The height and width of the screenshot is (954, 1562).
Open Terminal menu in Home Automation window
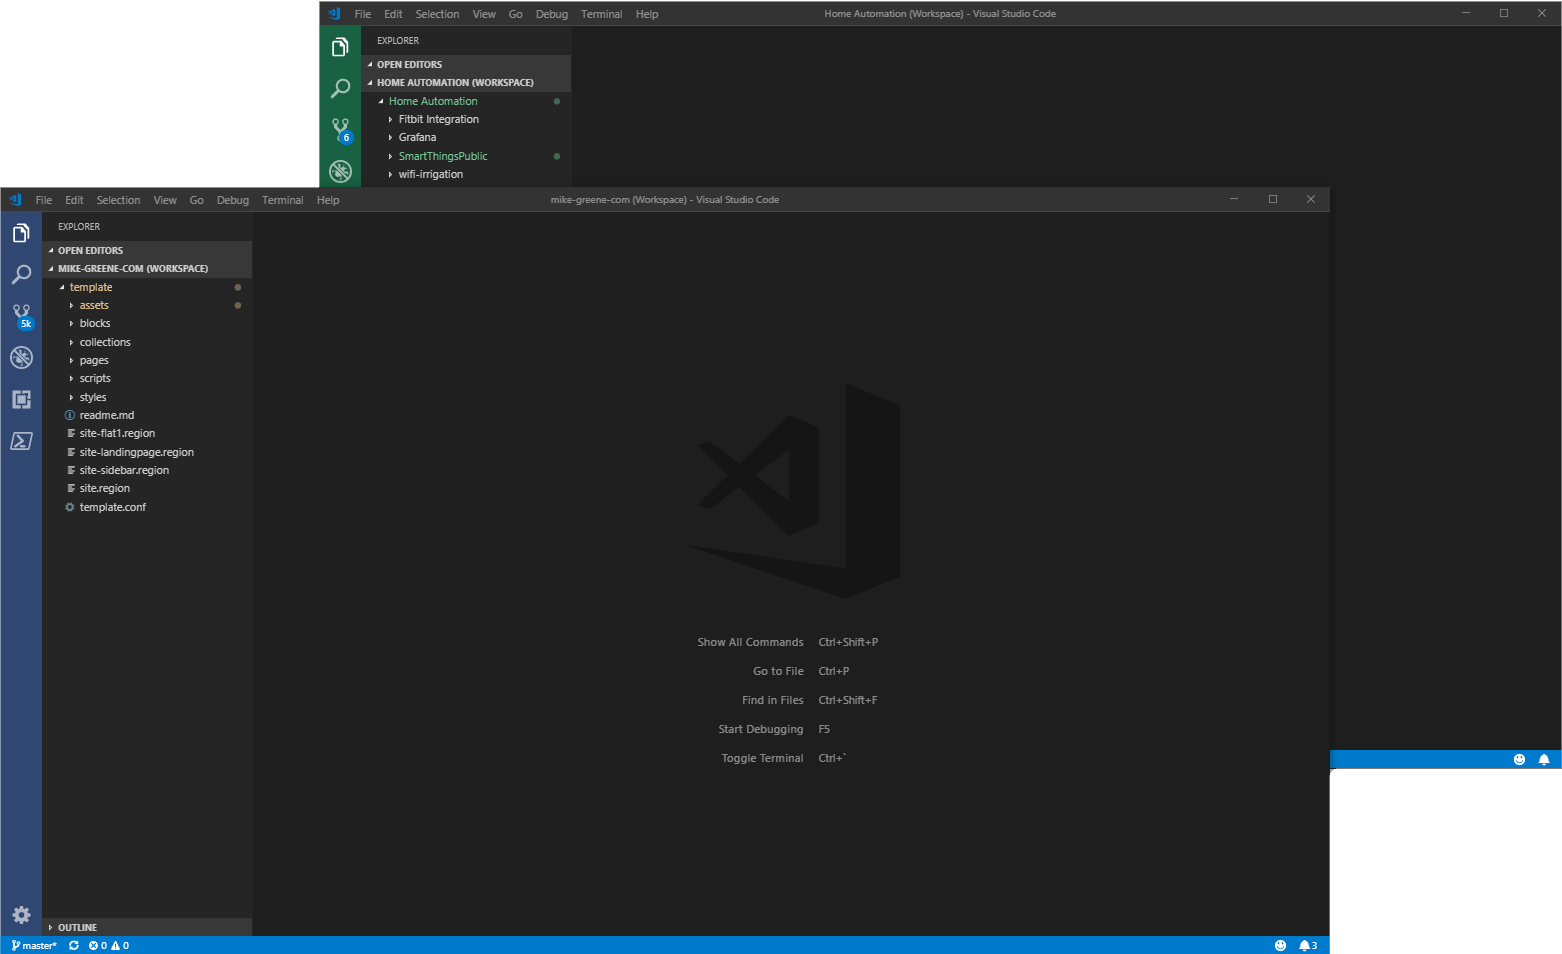click(602, 14)
